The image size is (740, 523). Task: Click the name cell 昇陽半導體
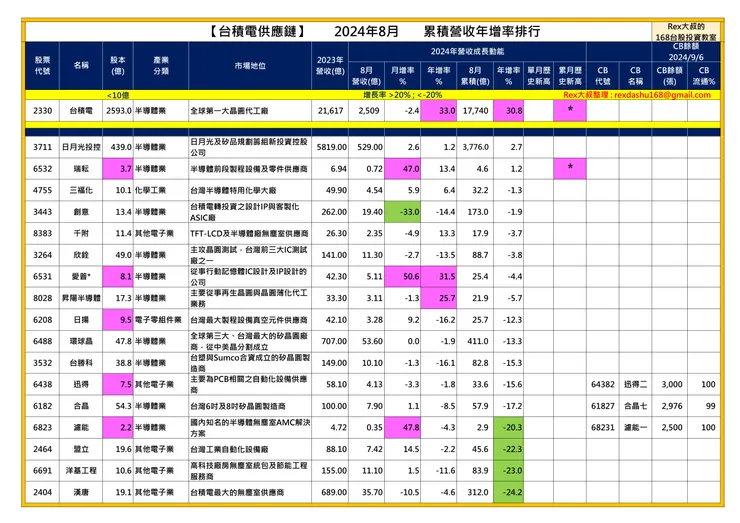pos(81,298)
